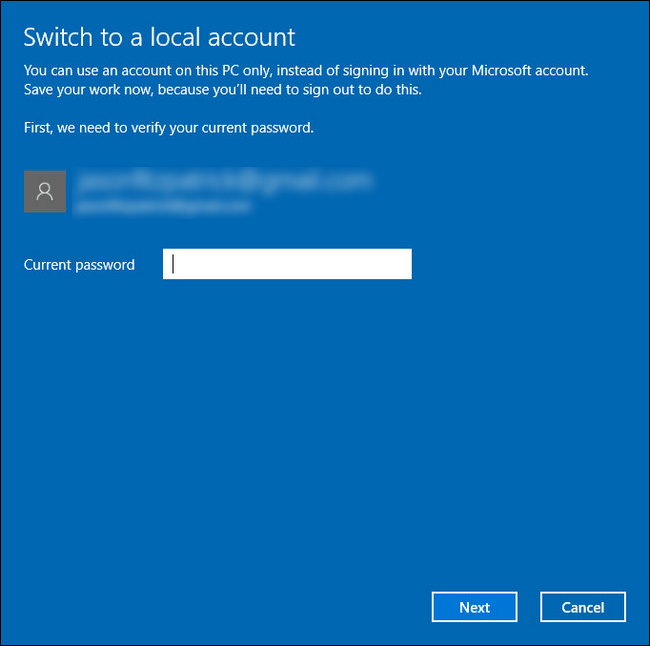
Task: Click the text cursor in password box
Action: (174, 264)
